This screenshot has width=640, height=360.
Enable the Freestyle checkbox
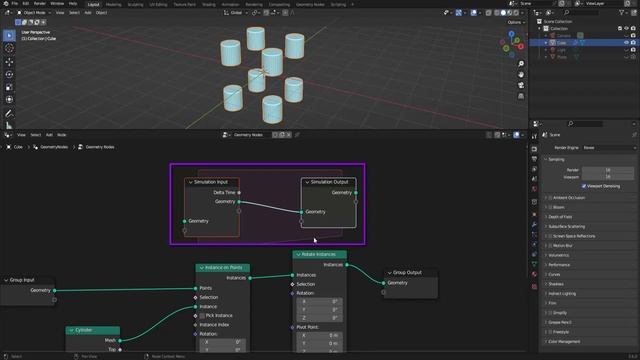coord(550,332)
